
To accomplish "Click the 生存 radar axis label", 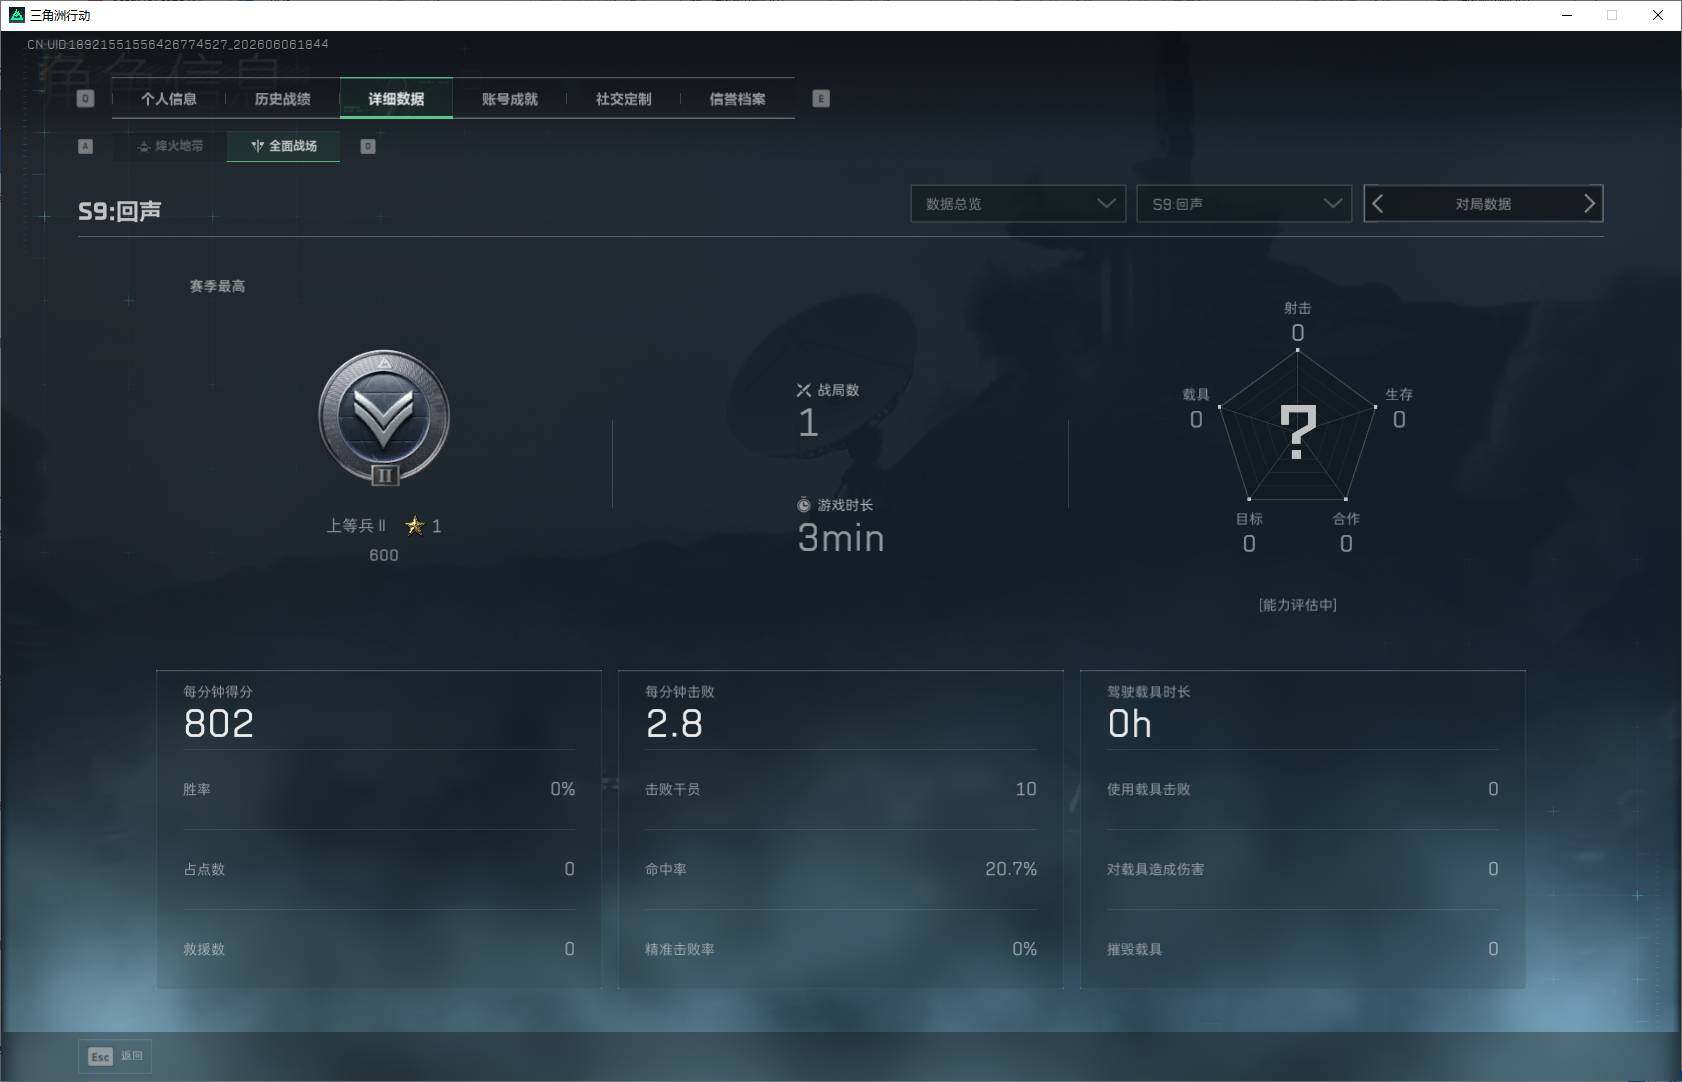I will click(x=1399, y=394).
